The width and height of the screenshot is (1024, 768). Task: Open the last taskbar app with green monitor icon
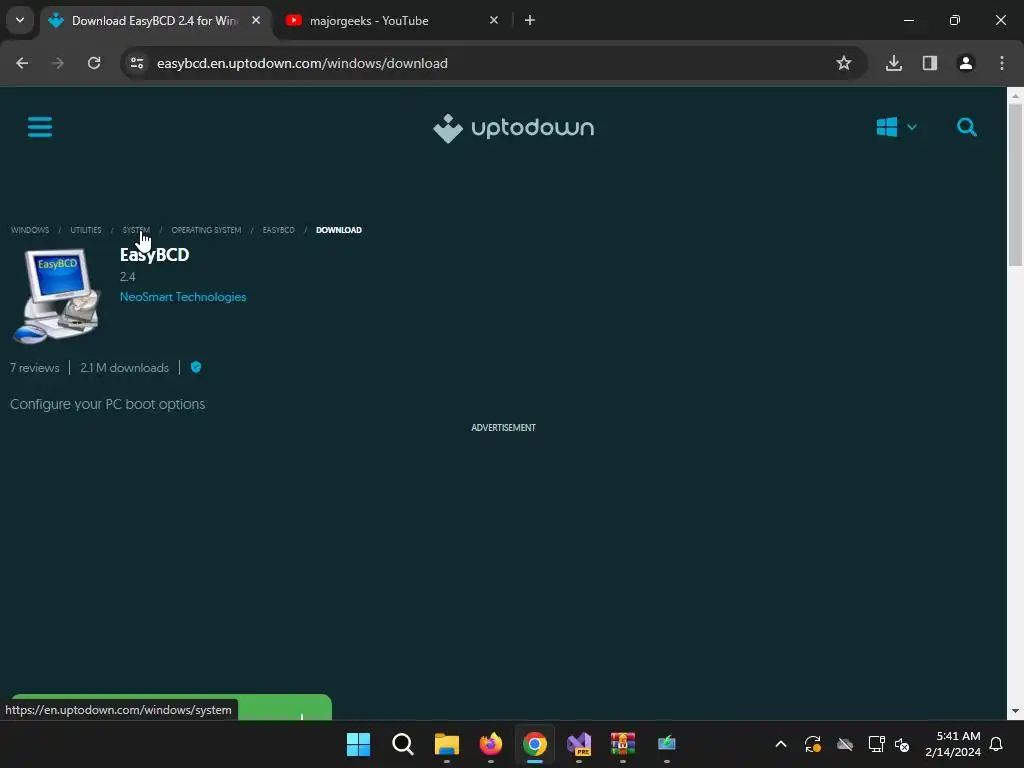pyautogui.click(x=666, y=744)
